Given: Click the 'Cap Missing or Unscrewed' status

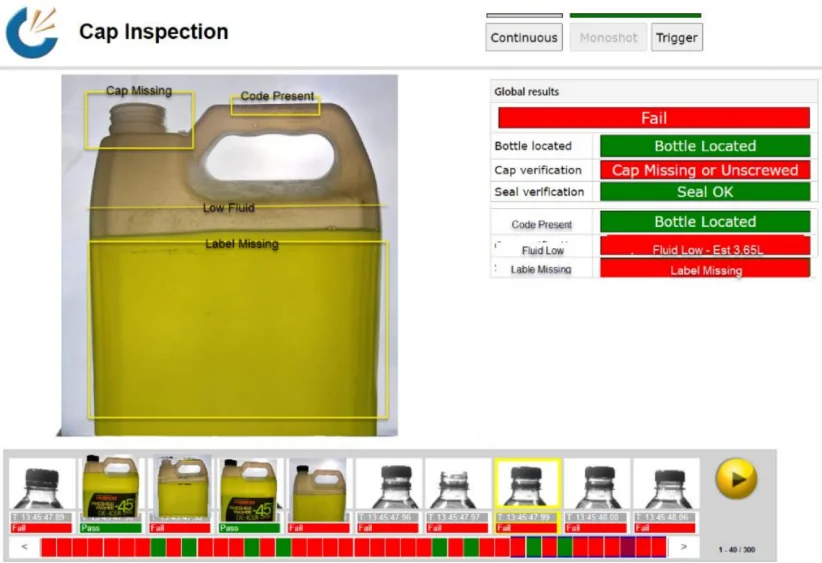Looking at the screenshot, I should [x=704, y=170].
